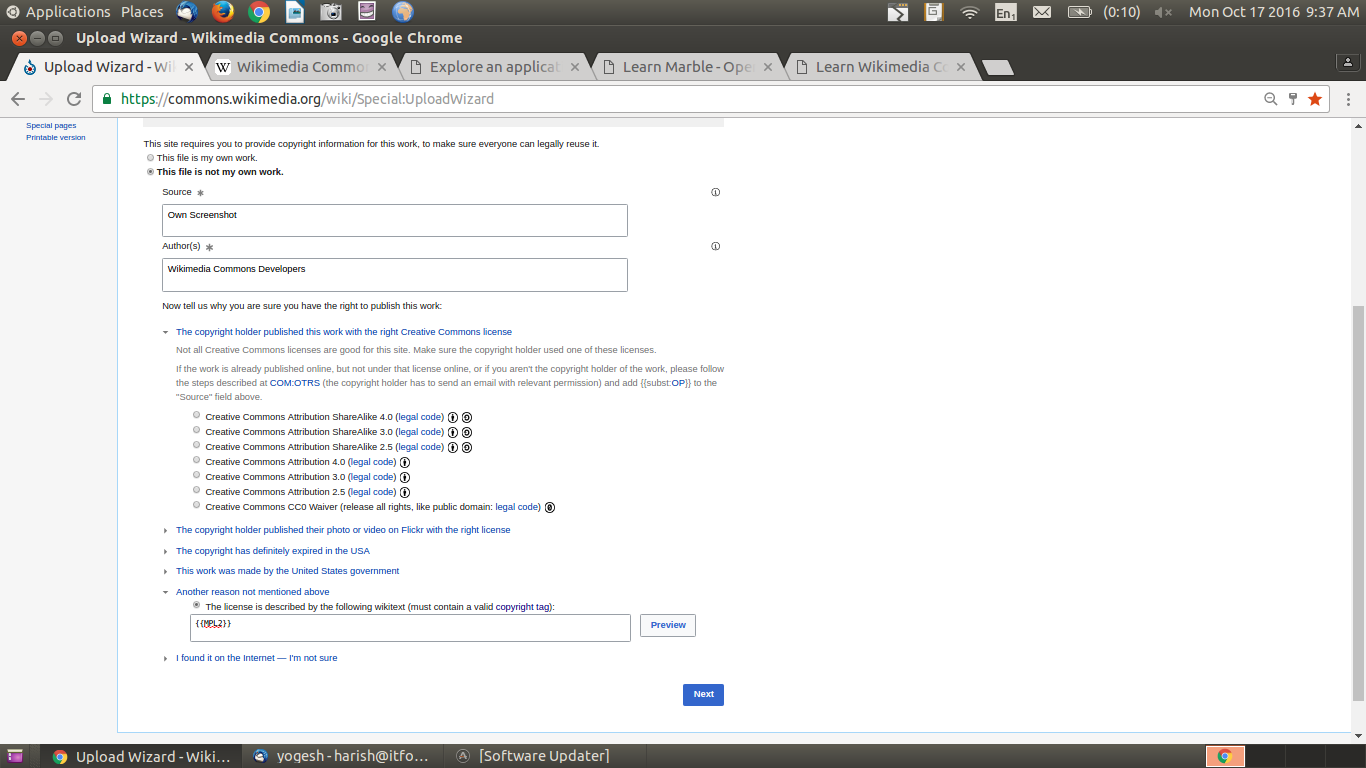Expand 'I found it on the Internet' option
This screenshot has height=768, width=1366.
[x=256, y=658]
